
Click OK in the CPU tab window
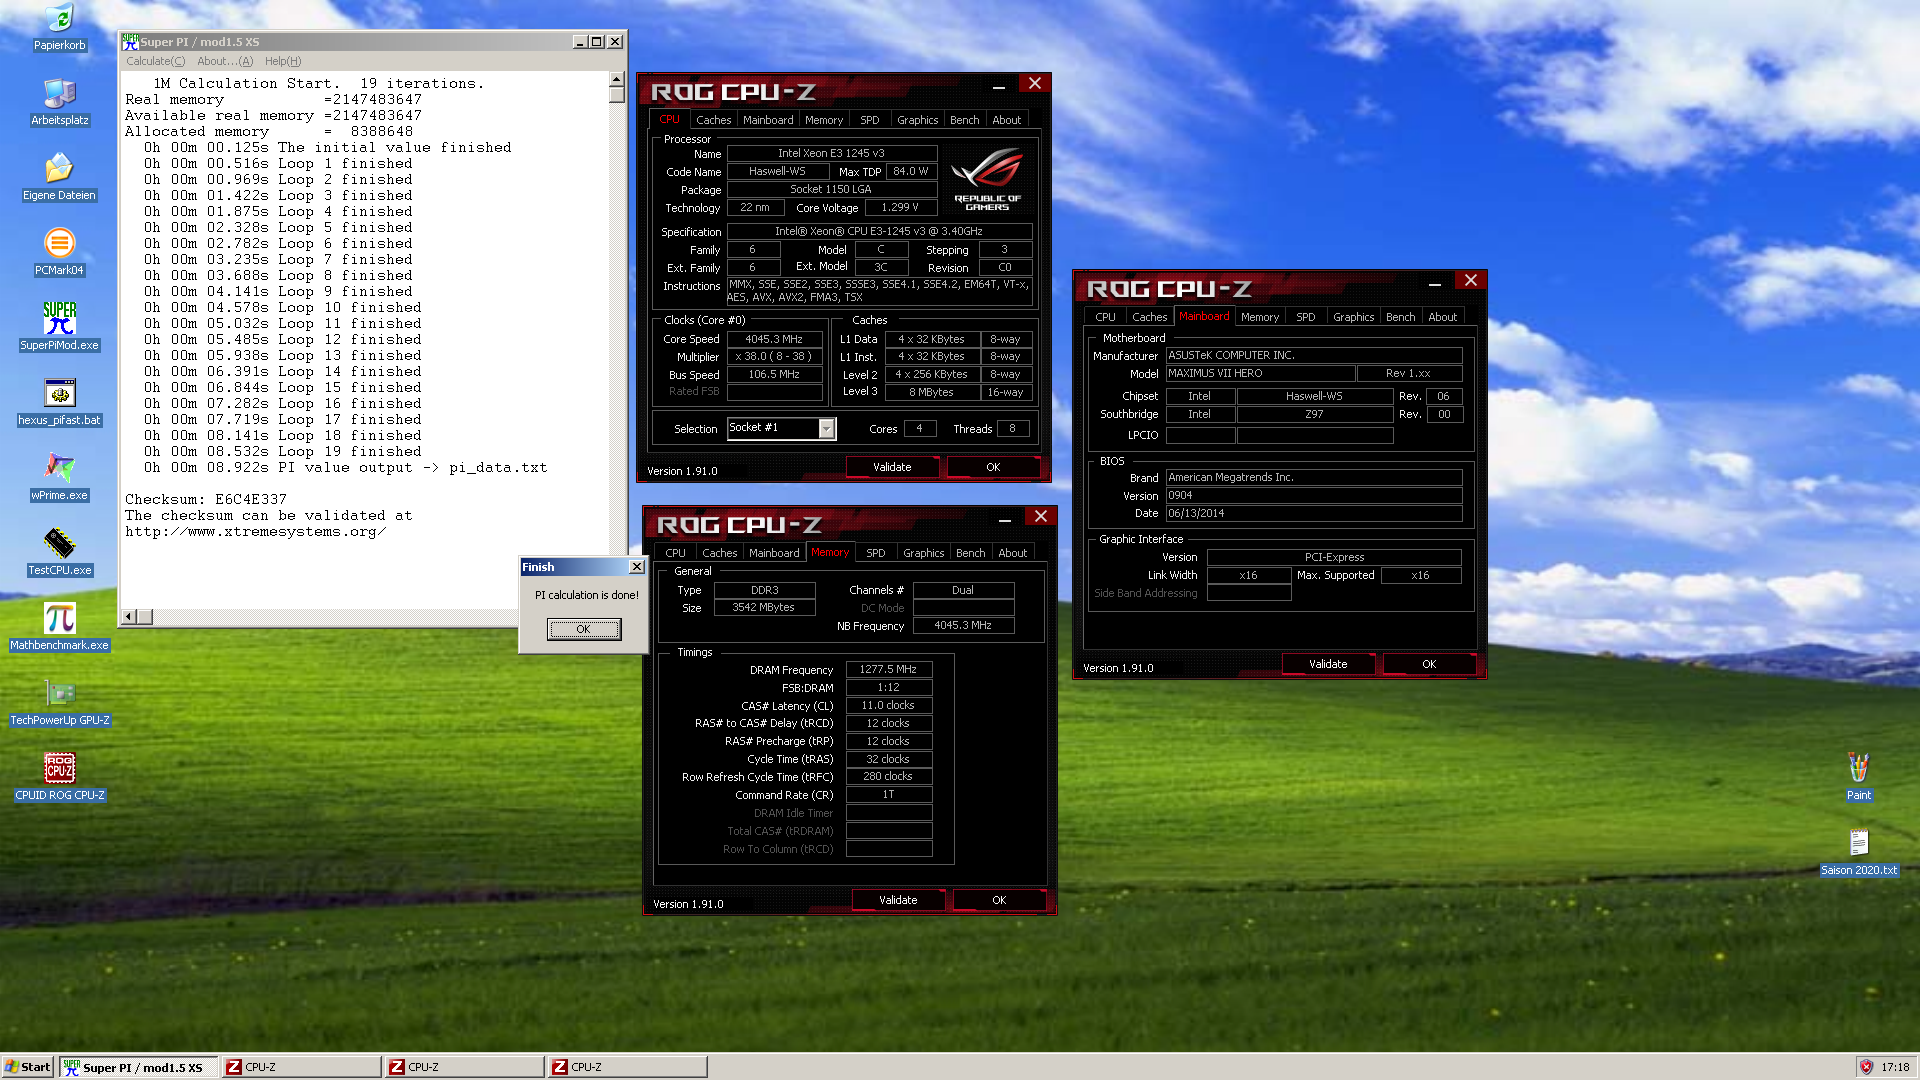tap(993, 467)
